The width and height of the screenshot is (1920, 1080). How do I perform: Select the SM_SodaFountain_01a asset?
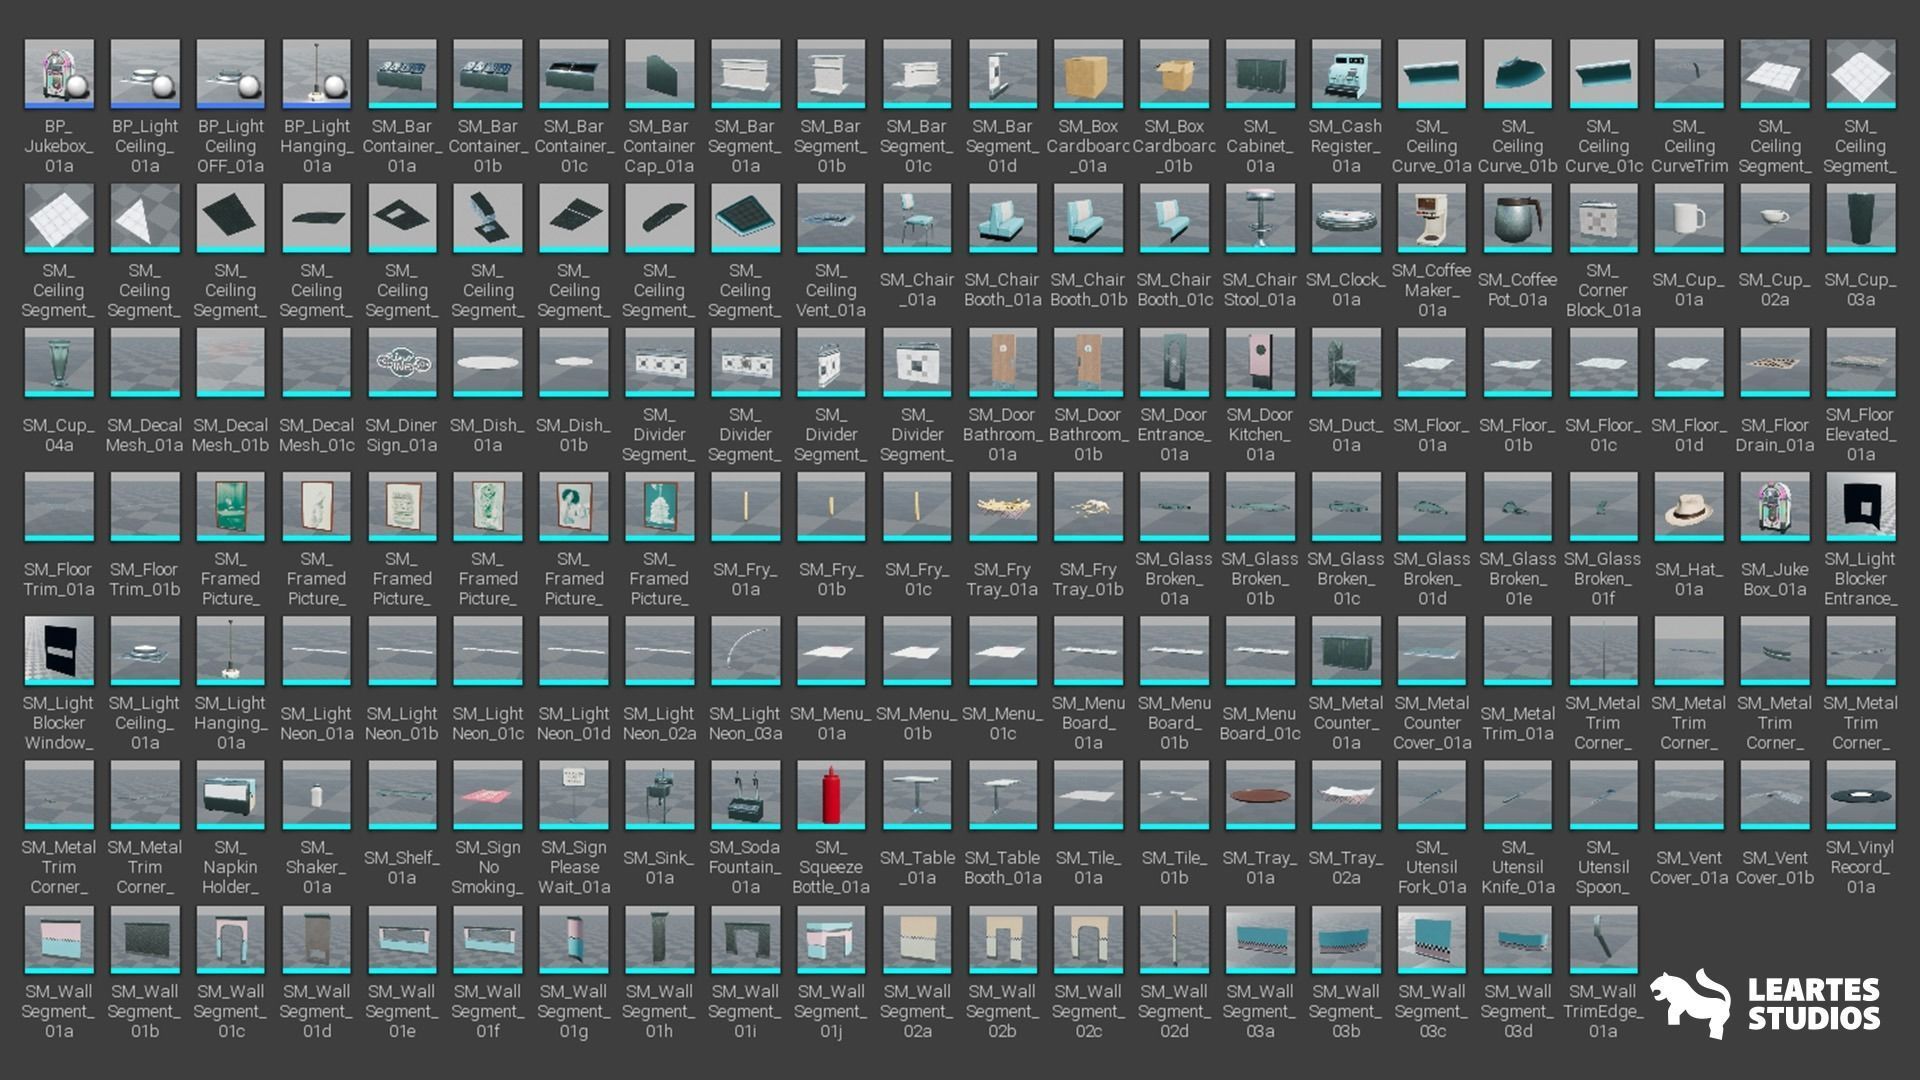745,795
